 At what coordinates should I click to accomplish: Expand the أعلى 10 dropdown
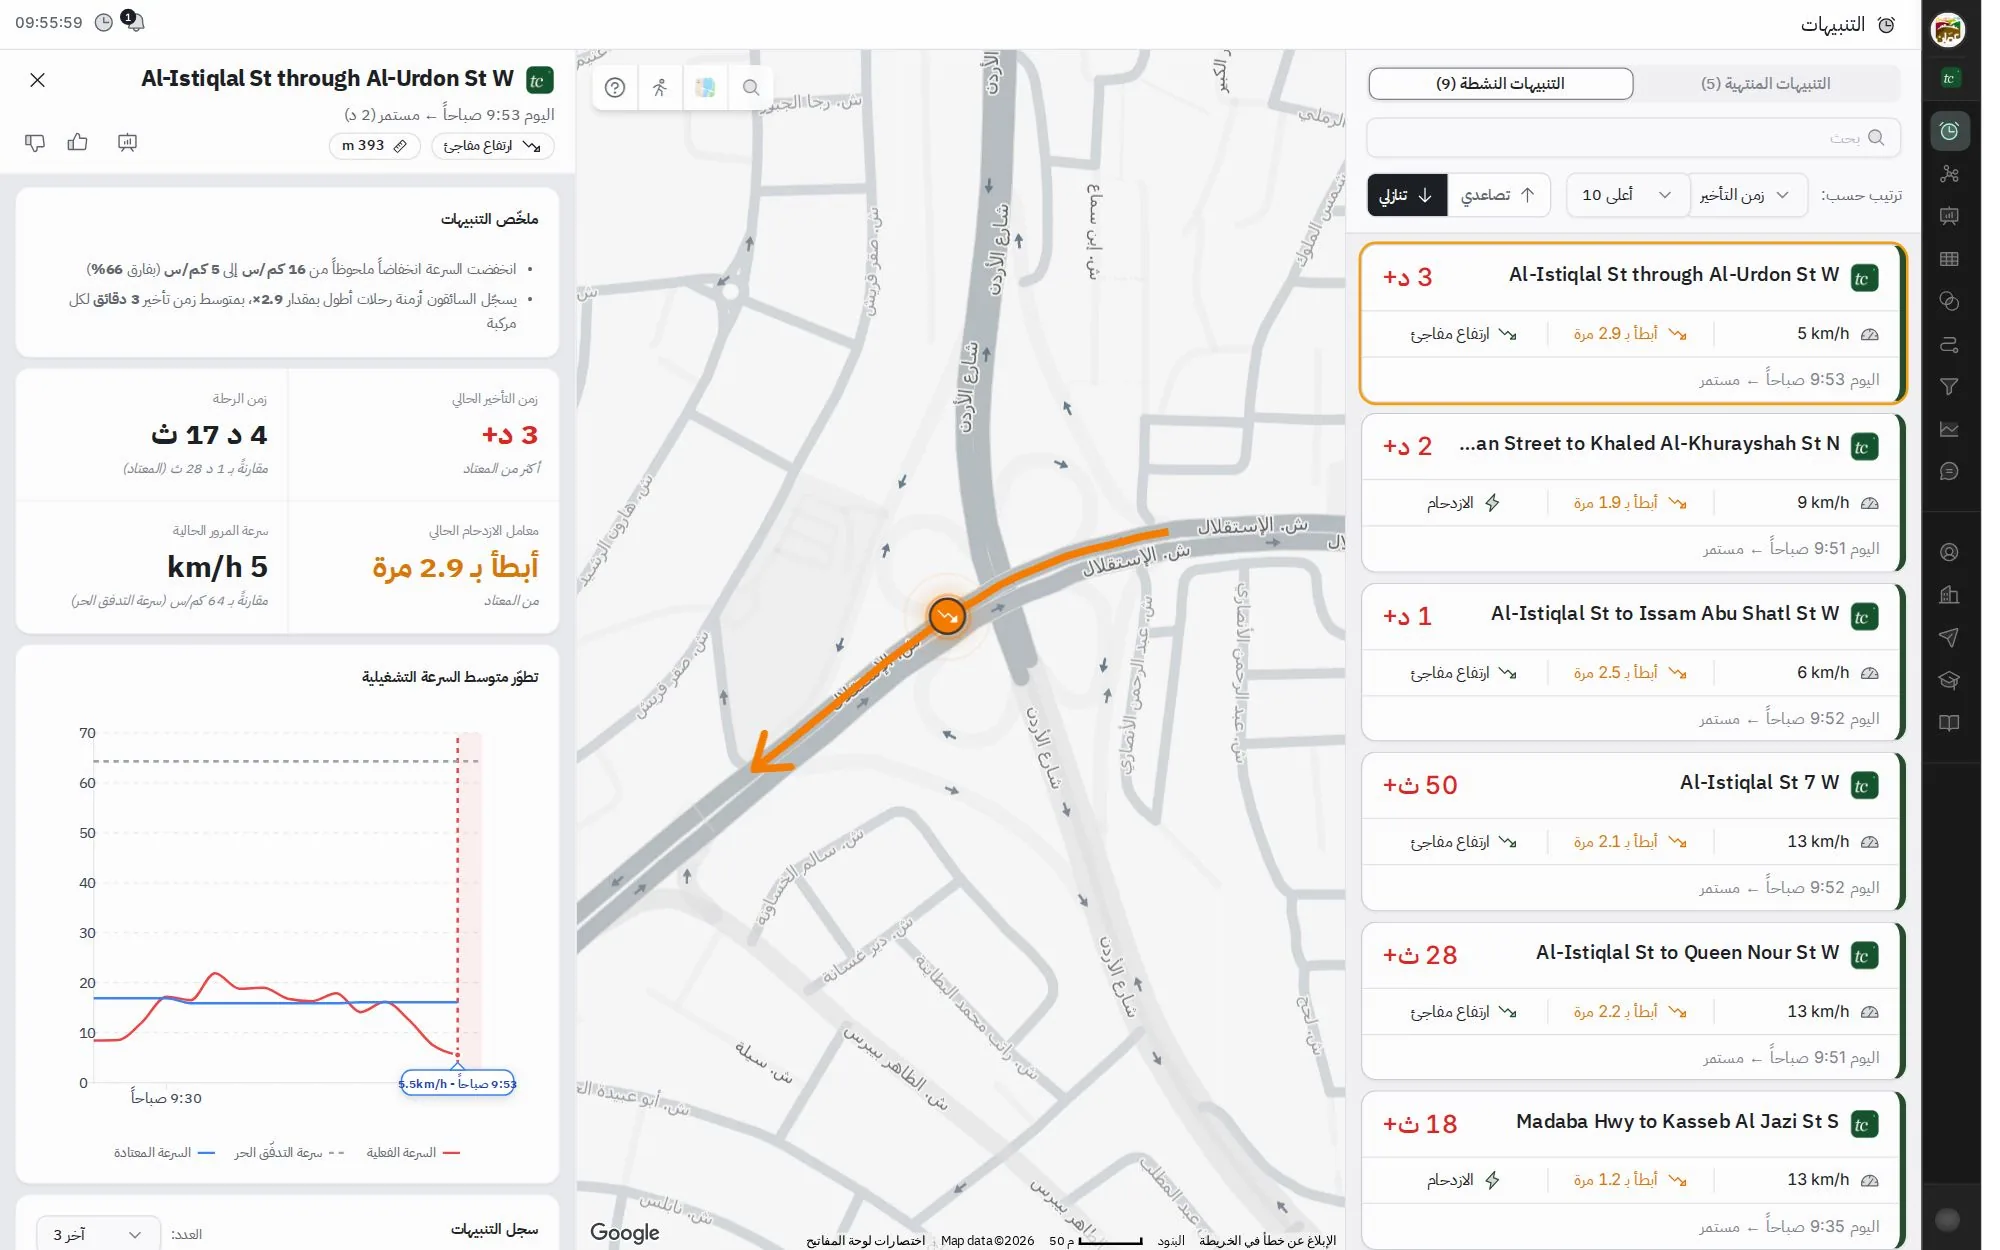(x=1627, y=195)
